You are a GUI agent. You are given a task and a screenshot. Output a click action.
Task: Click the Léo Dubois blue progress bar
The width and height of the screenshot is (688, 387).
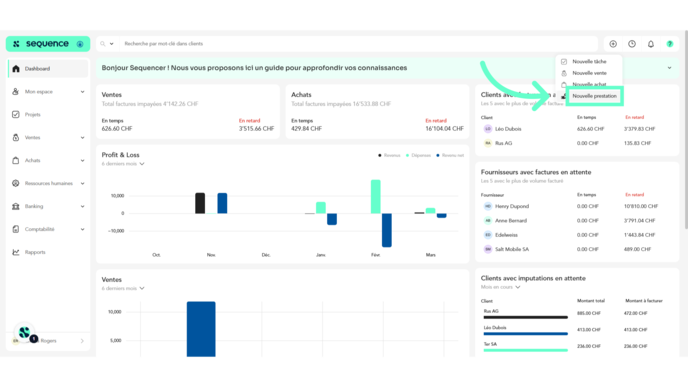(x=526, y=334)
